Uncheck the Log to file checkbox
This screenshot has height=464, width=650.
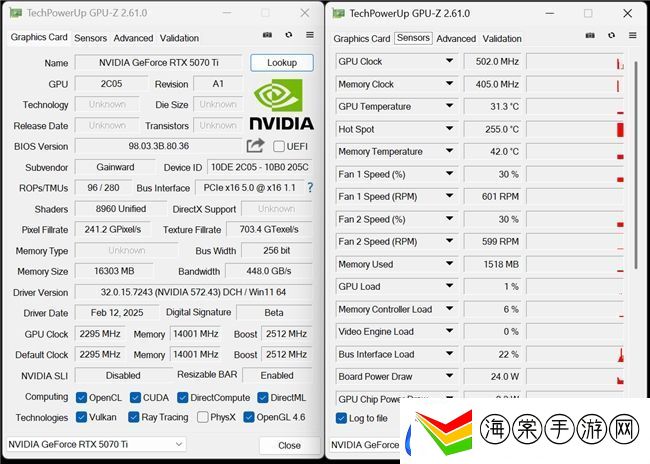[x=341, y=418]
